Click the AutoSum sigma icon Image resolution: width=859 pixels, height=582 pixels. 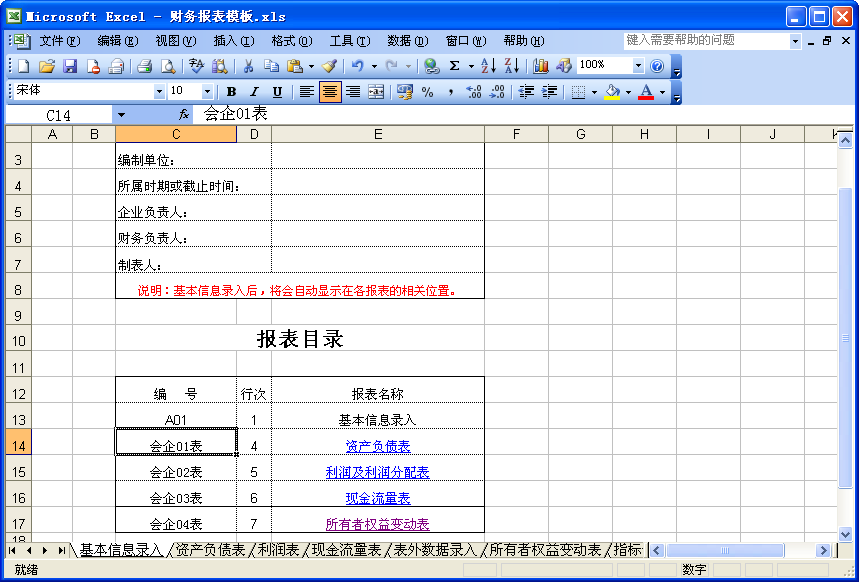454,66
